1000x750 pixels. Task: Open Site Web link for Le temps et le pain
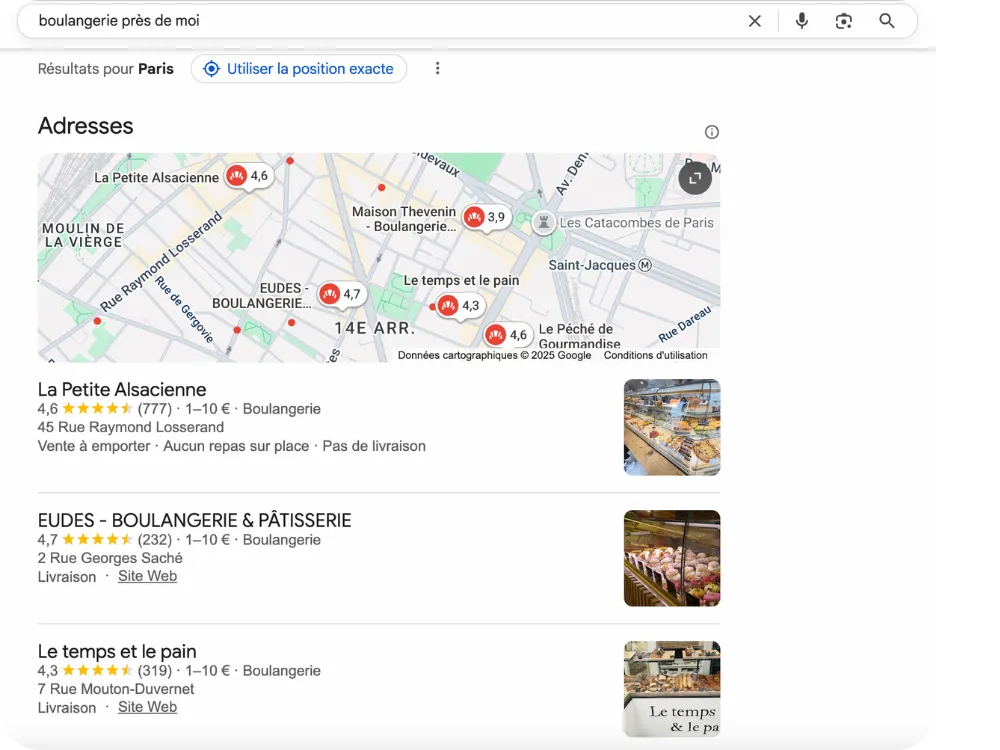pos(147,707)
